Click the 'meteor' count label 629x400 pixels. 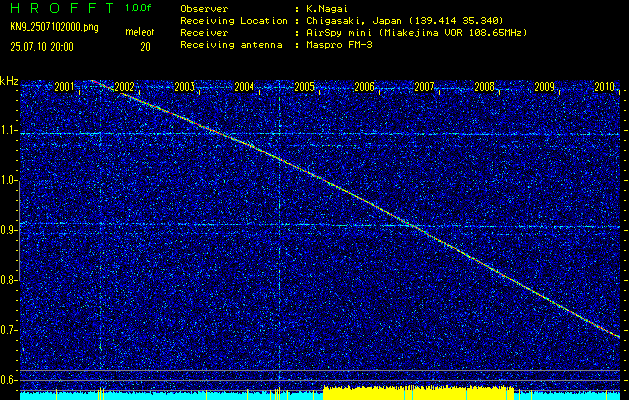(140, 32)
